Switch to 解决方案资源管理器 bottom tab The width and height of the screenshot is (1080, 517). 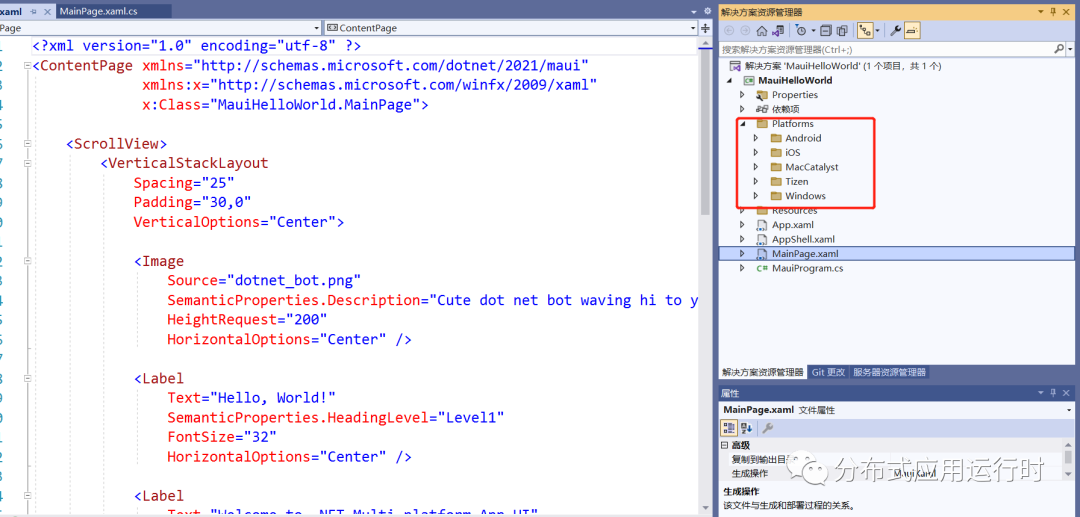click(762, 372)
